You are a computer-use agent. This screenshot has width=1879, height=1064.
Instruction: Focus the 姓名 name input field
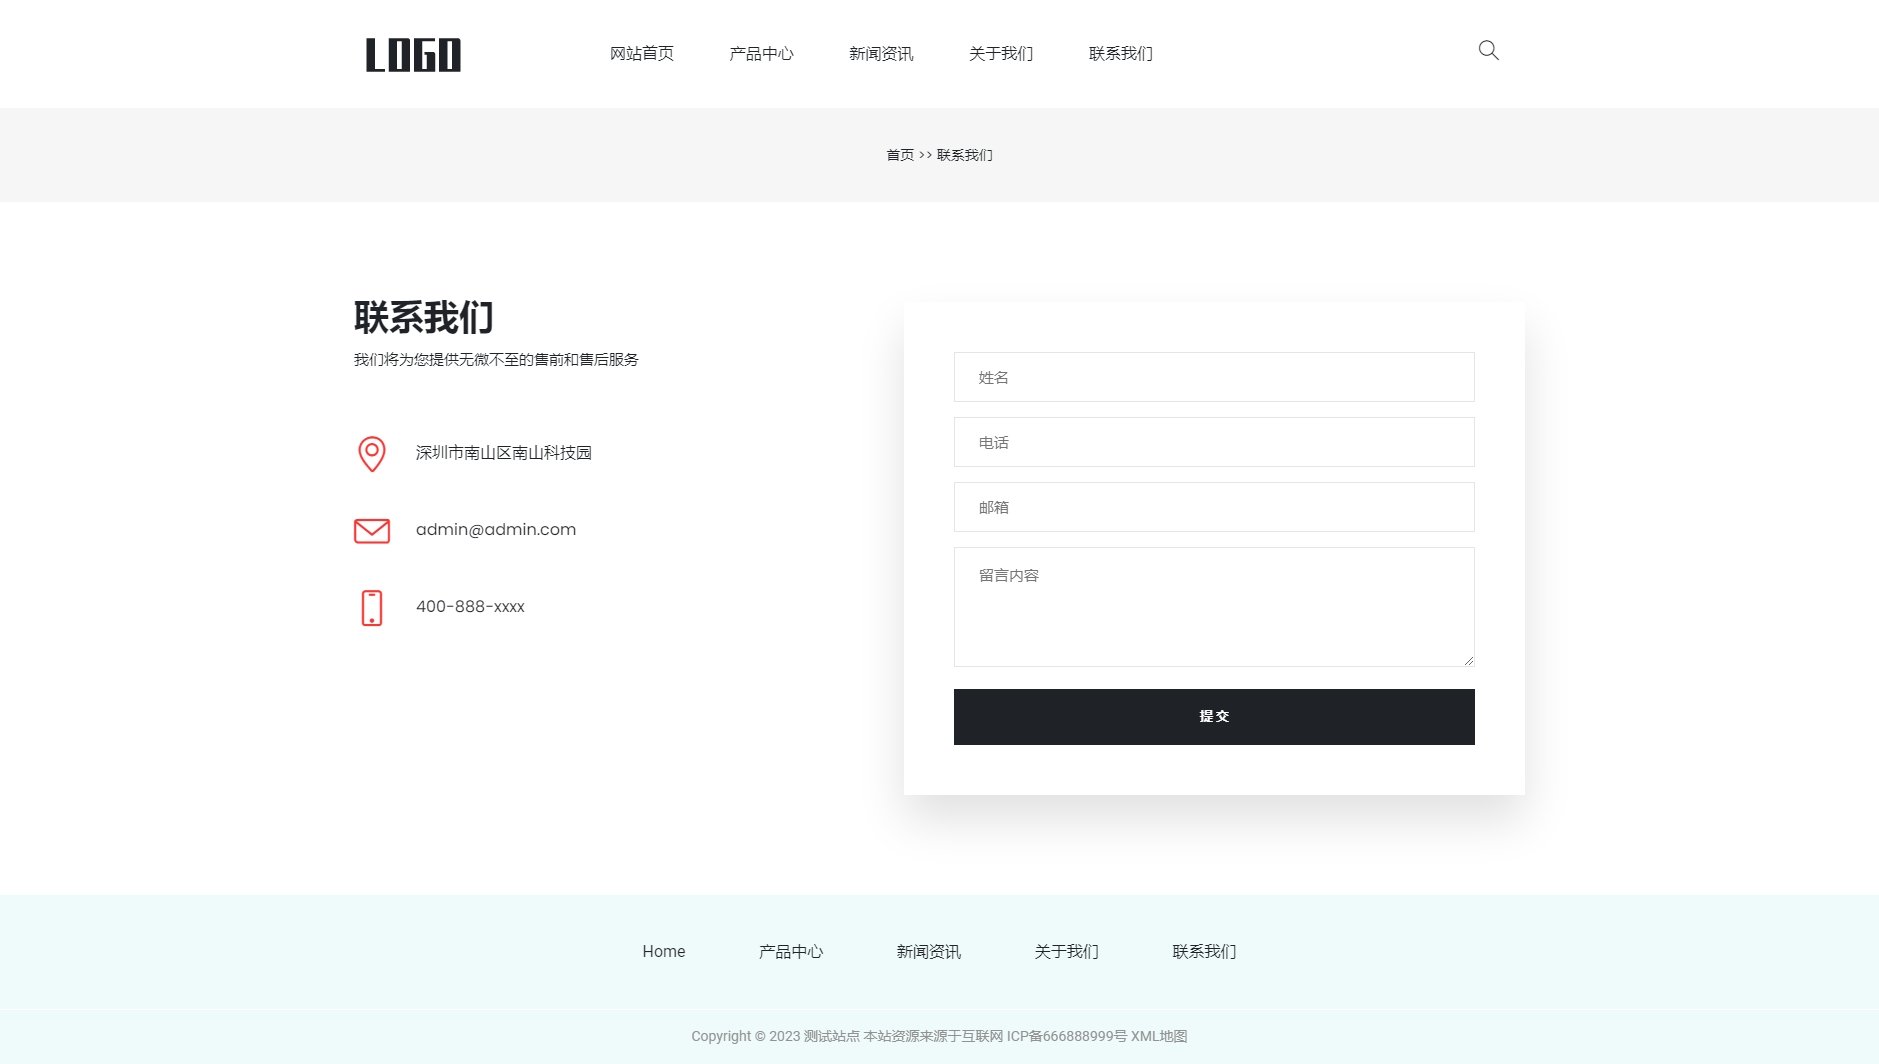click(x=1214, y=377)
